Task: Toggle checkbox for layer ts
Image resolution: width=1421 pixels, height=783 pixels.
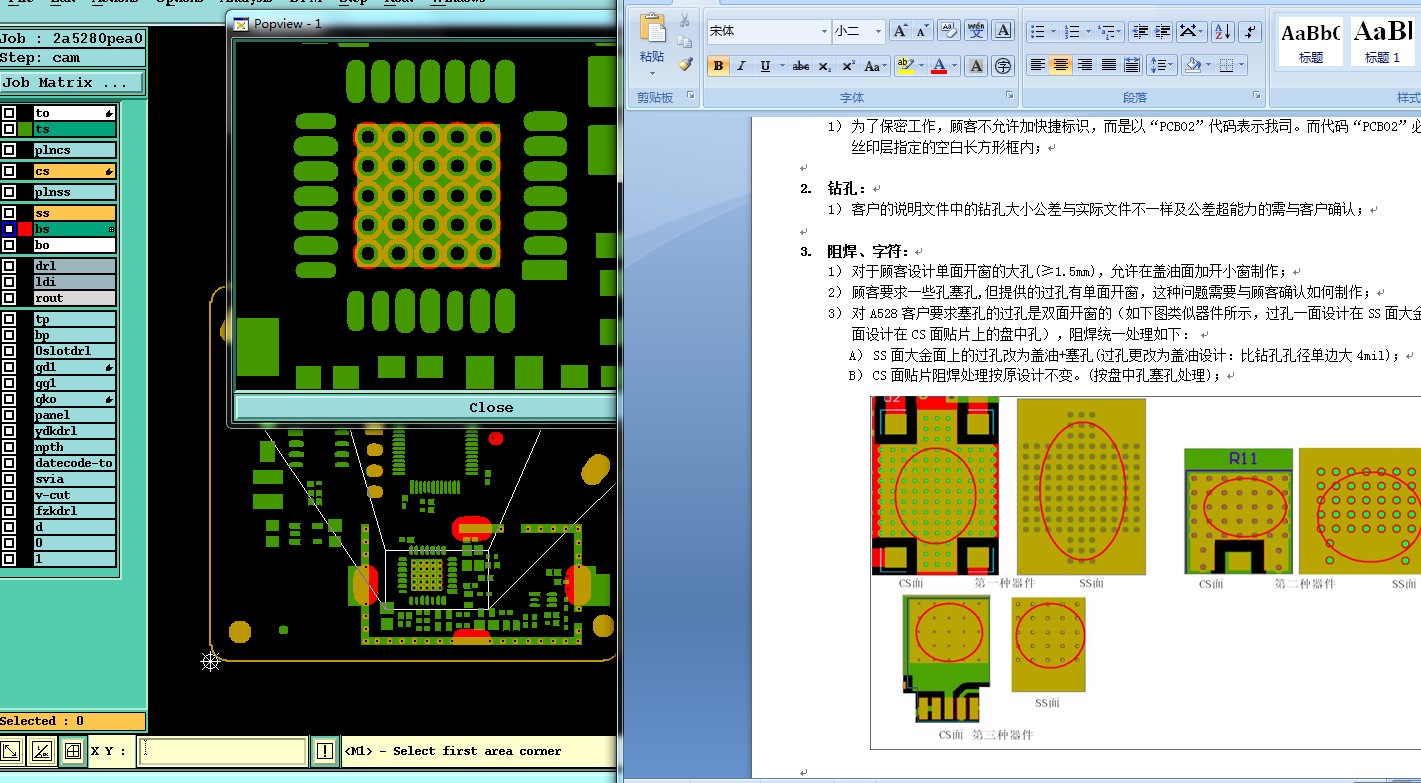Action: pyautogui.click(x=9, y=129)
